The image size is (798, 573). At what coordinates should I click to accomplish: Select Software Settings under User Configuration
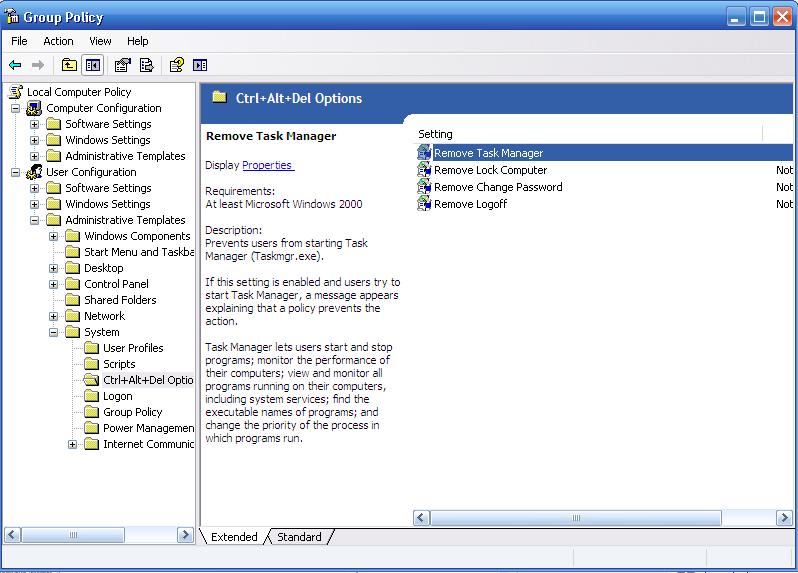tap(108, 188)
